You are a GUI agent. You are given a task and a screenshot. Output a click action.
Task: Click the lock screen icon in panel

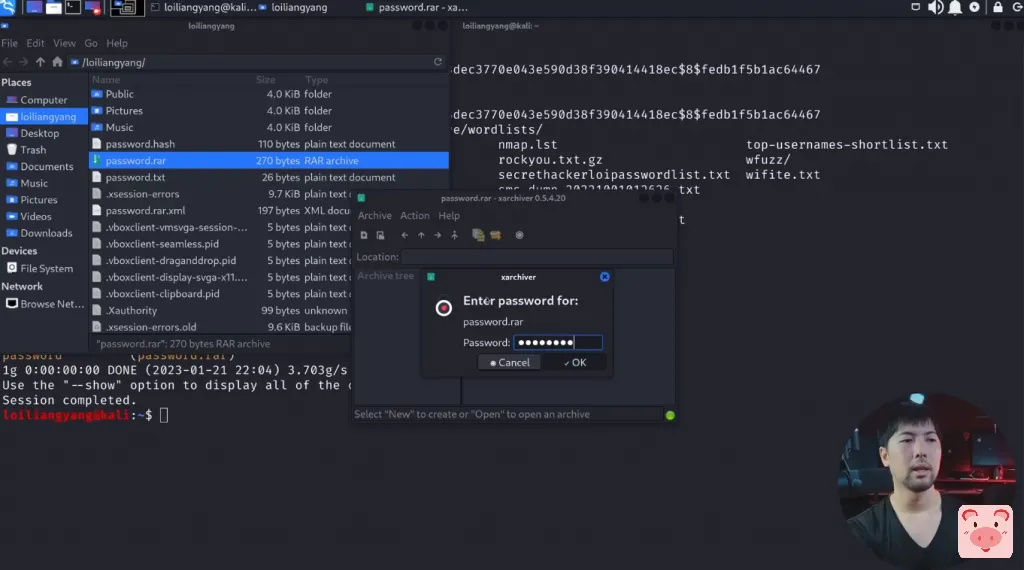tap(998, 7)
